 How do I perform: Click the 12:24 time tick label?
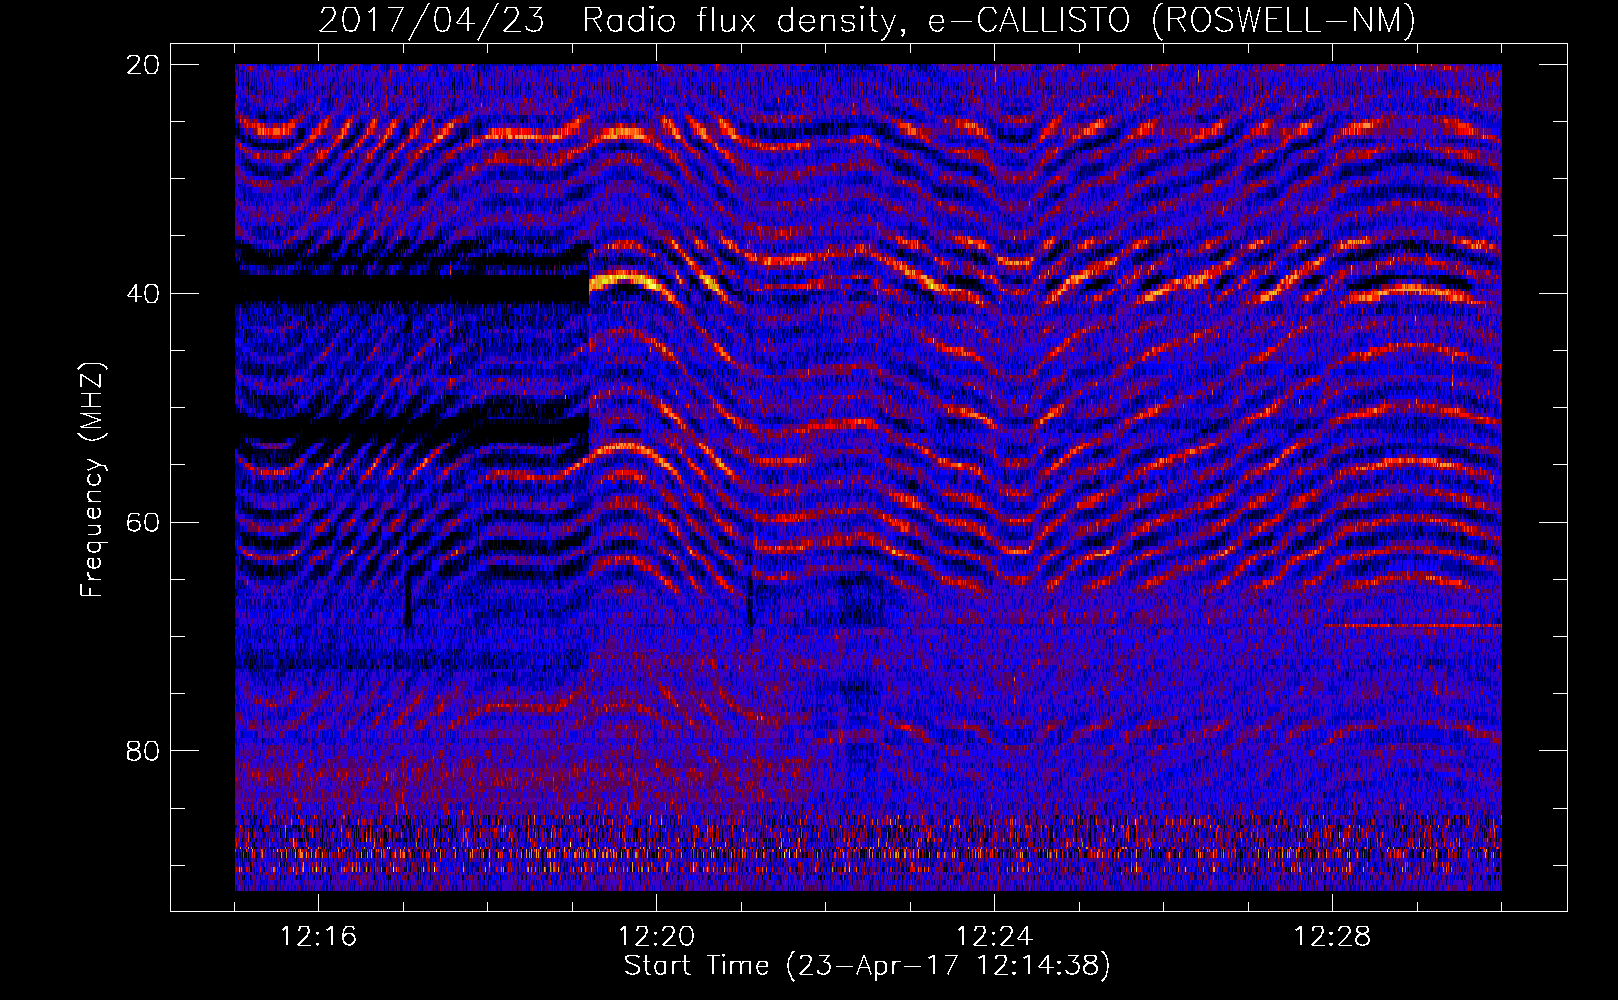click(x=994, y=937)
